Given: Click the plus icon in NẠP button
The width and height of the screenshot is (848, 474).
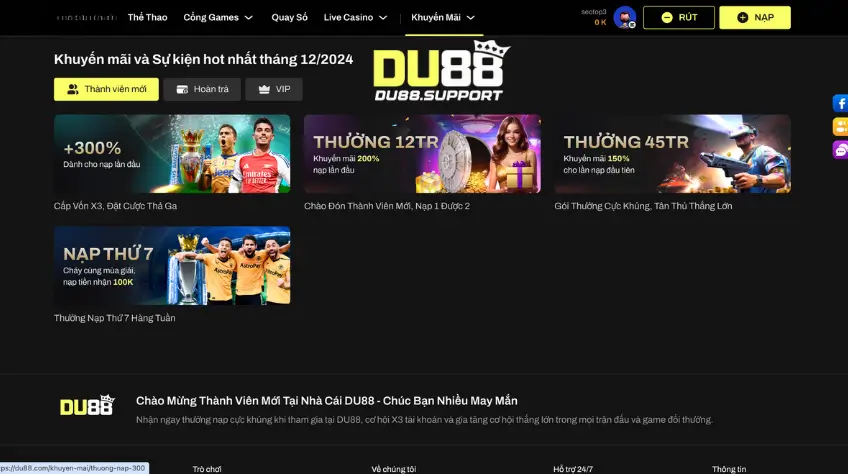Looking at the screenshot, I should [743, 17].
